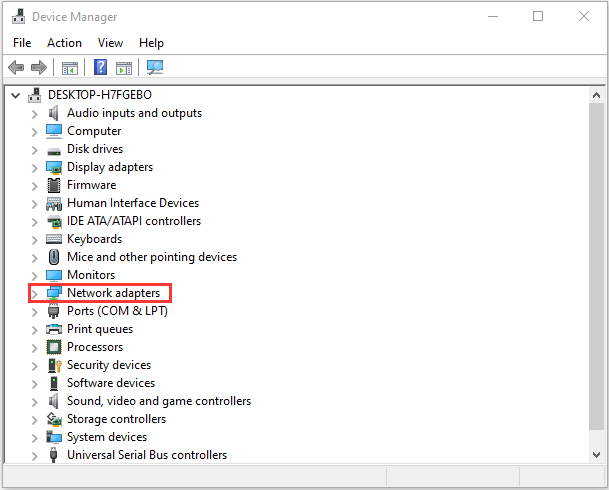609x490 pixels.
Task: Click the Disk drives icon
Action: tap(54, 151)
